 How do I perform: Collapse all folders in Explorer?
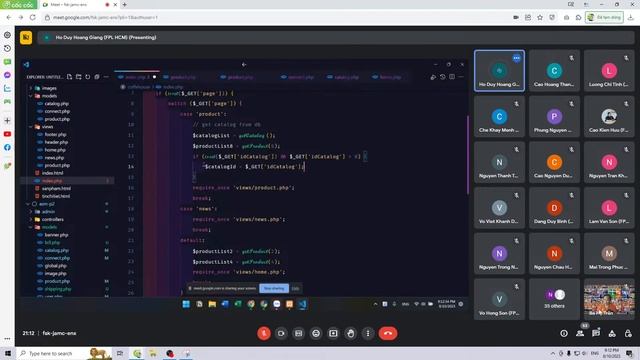coord(97,77)
